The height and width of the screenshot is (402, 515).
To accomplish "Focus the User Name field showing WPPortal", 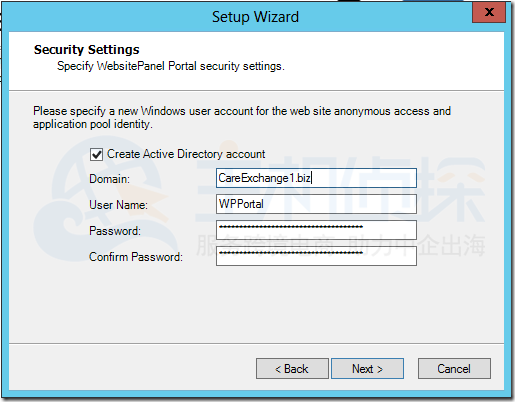I will pos(316,204).
